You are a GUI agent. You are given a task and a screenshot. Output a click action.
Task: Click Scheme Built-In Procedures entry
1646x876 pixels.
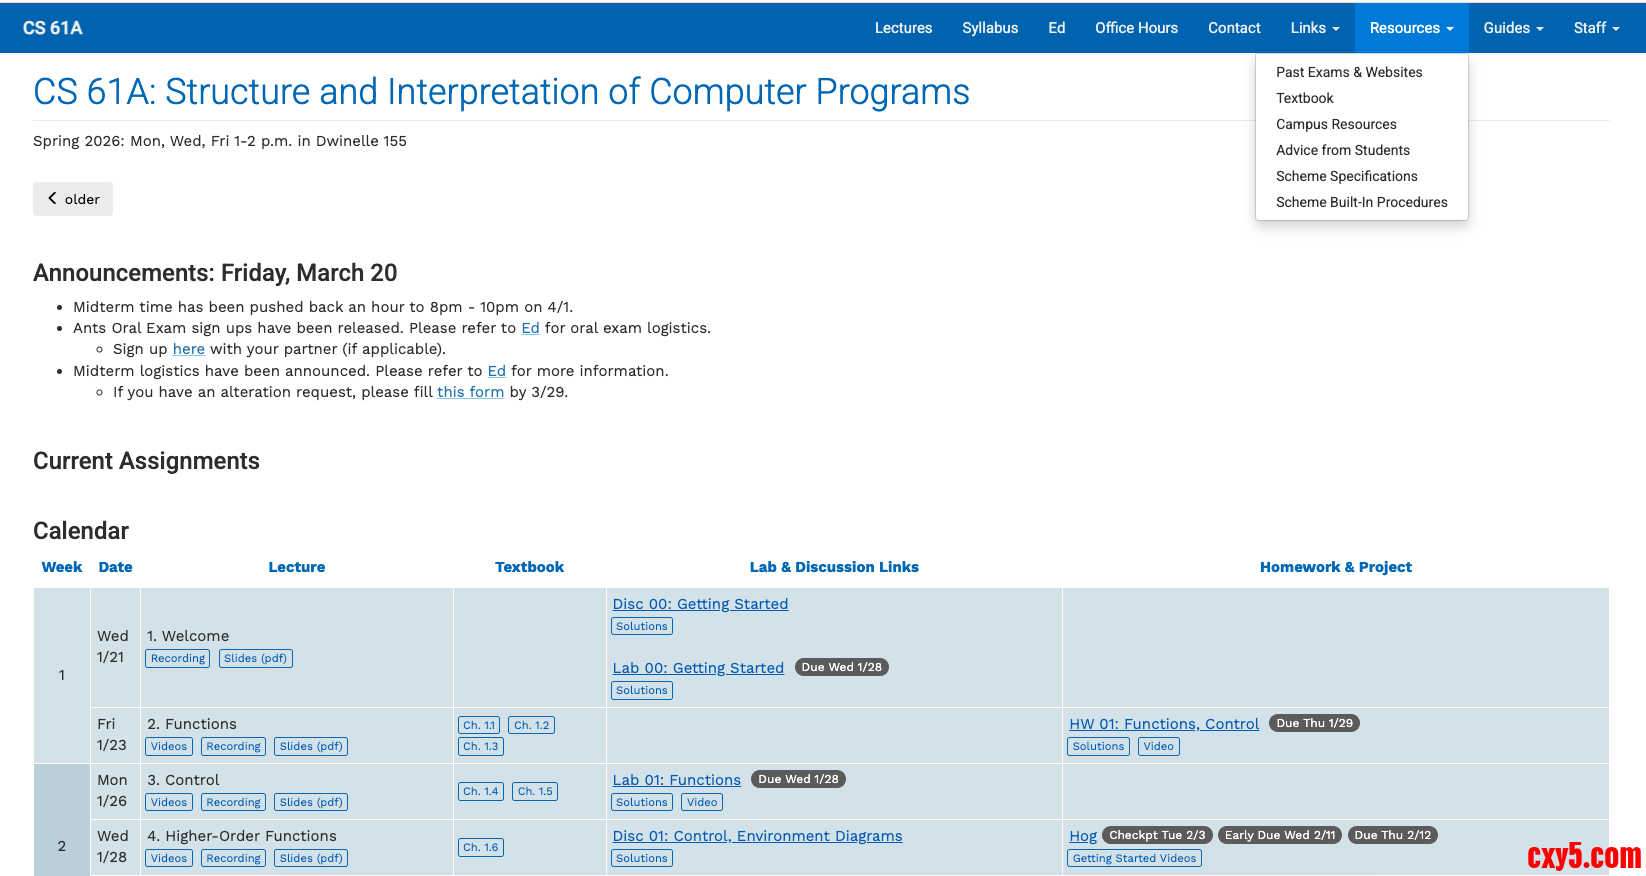tap(1361, 202)
